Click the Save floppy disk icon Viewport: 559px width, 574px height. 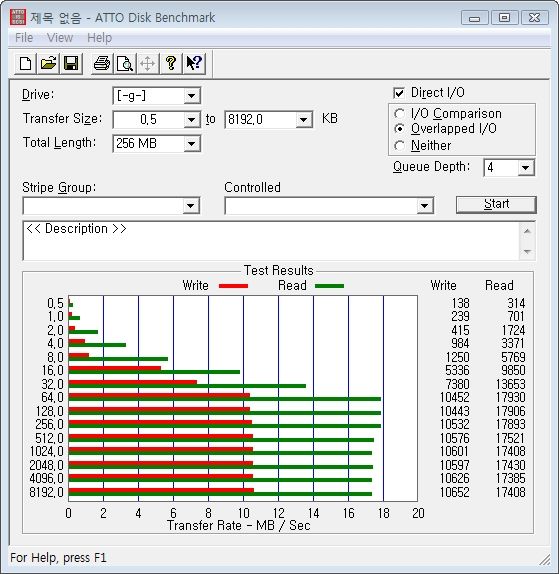point(71,64)
